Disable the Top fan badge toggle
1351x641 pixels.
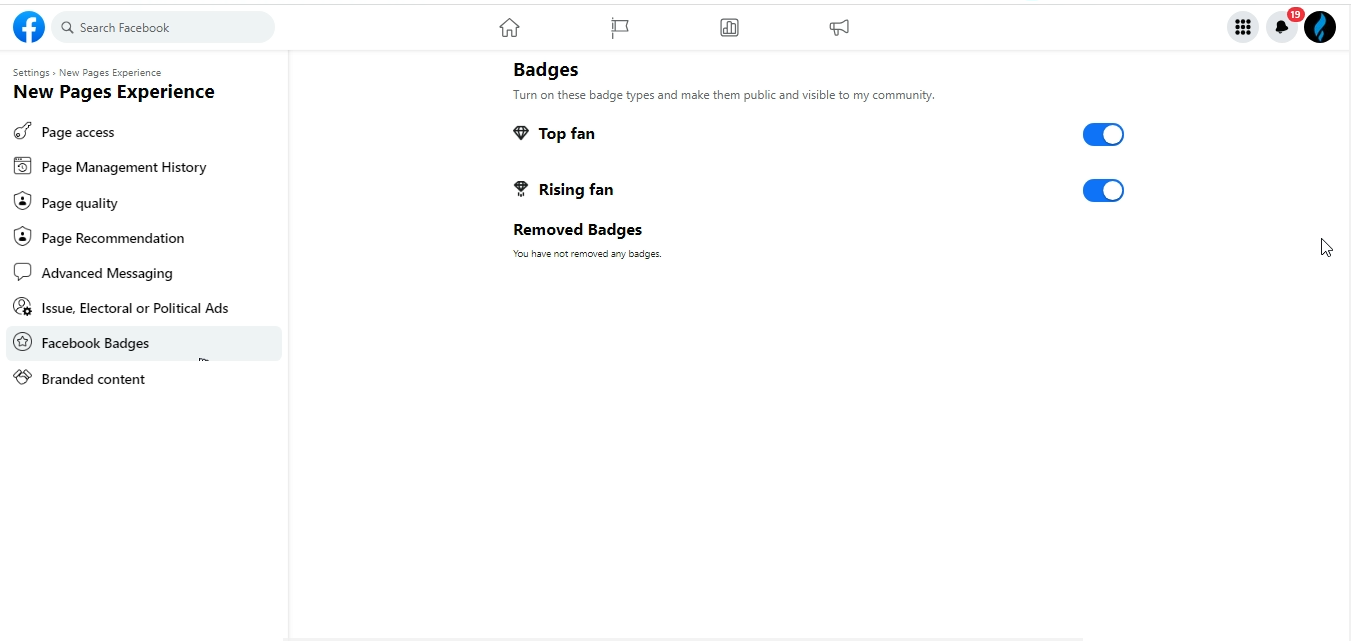point(1103,134)
